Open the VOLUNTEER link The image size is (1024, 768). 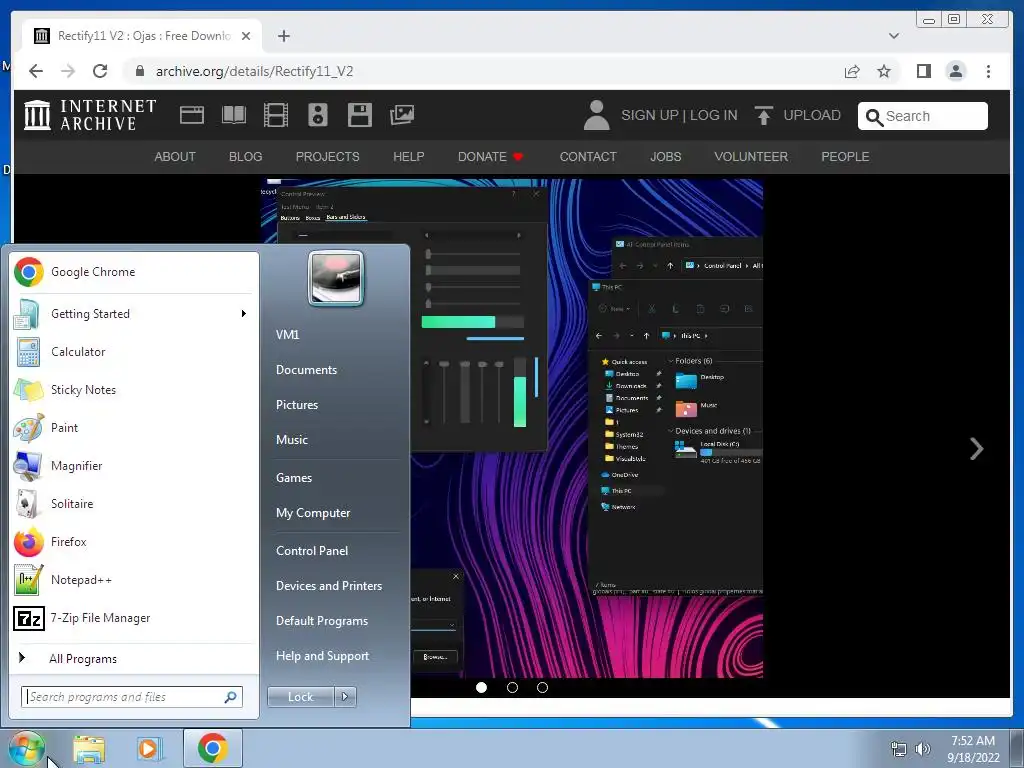click(751, 157)
